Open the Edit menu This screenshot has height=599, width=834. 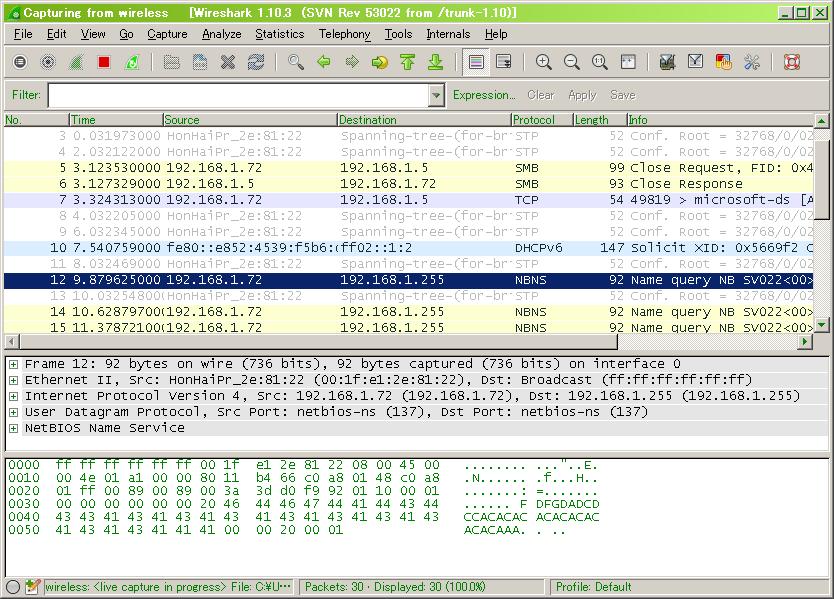pyautogui.click(x=56, y=34)
